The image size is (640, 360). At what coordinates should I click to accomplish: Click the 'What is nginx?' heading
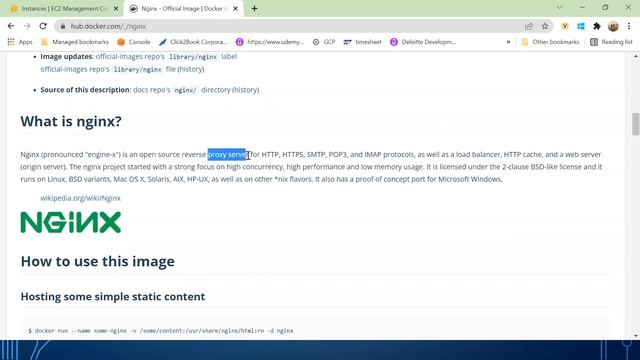click(71, 121)
